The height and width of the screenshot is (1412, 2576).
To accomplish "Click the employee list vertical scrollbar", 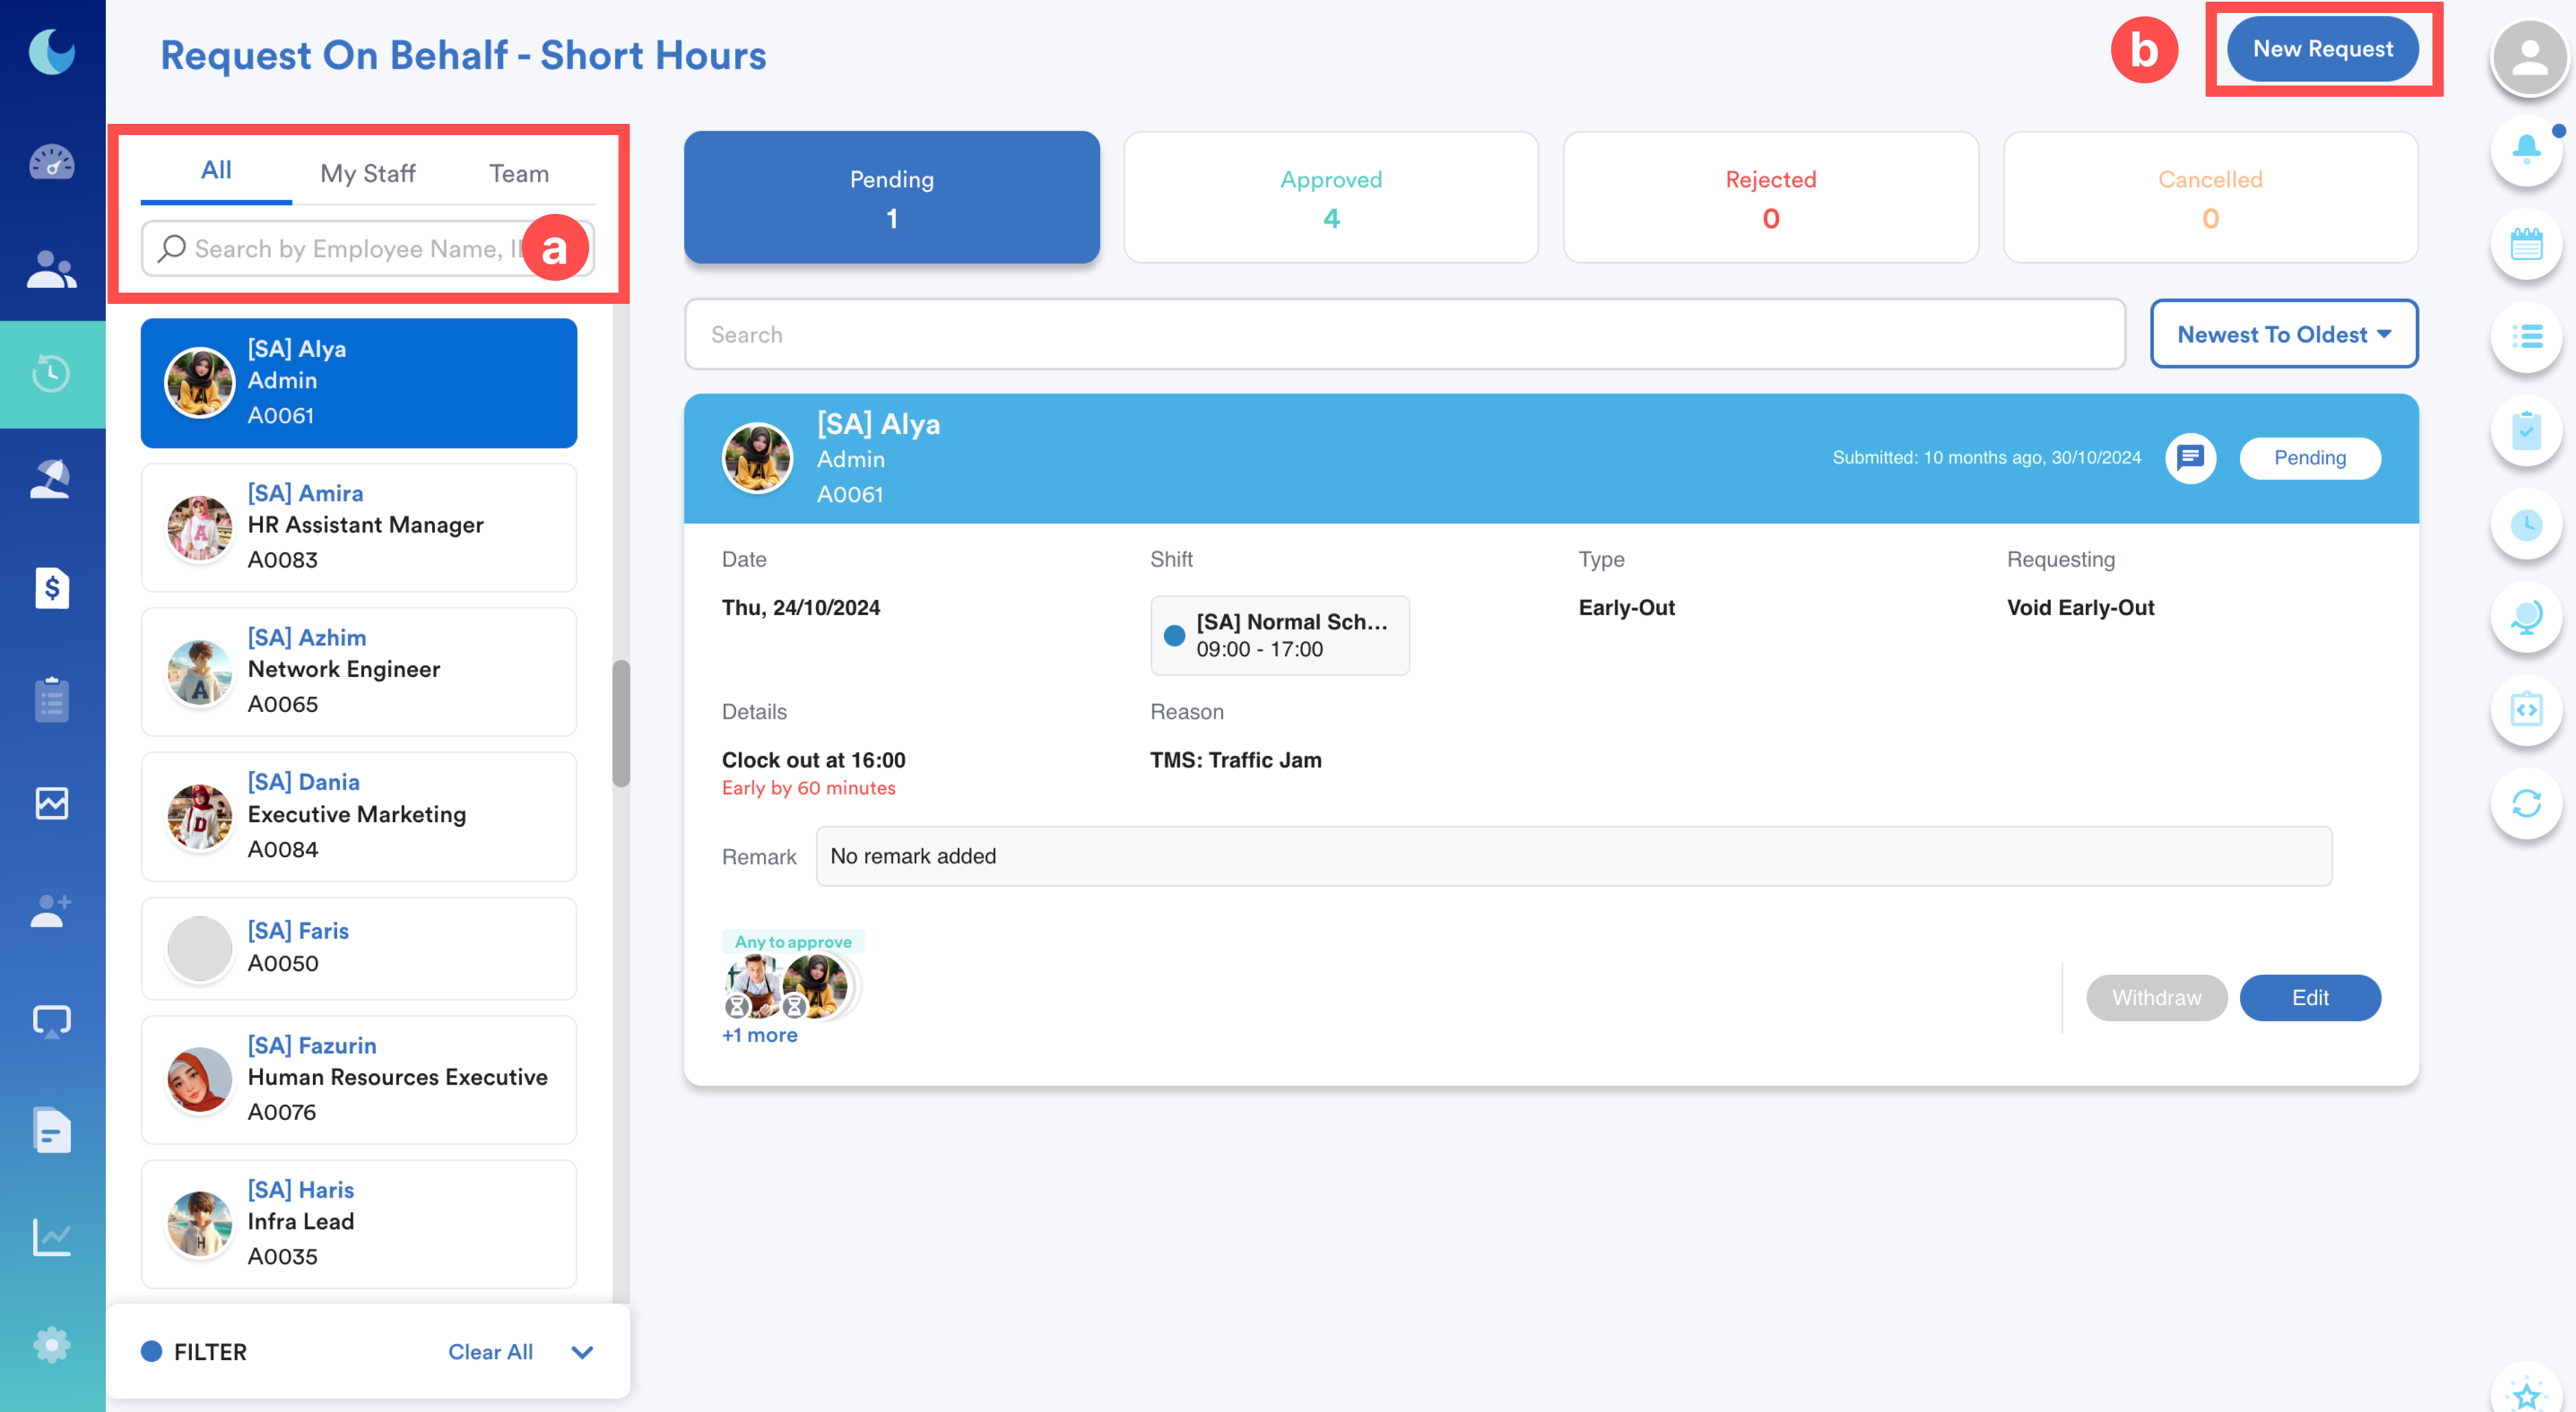I will point(621,723).
